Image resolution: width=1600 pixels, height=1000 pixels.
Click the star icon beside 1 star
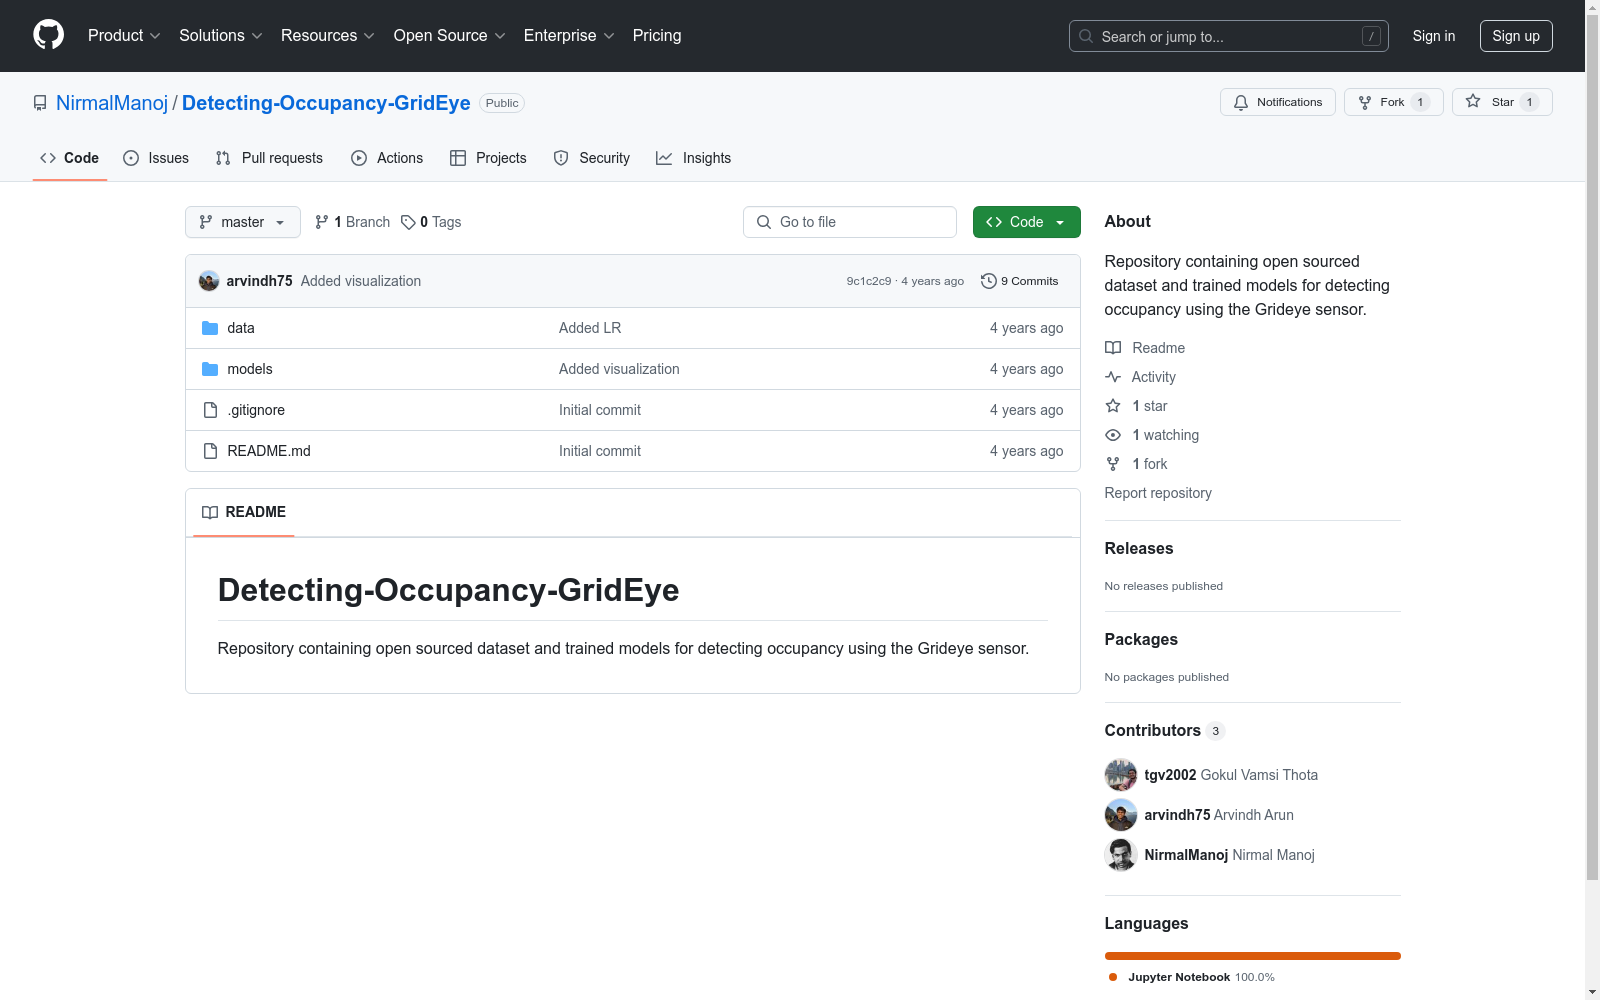[1113, 406]
